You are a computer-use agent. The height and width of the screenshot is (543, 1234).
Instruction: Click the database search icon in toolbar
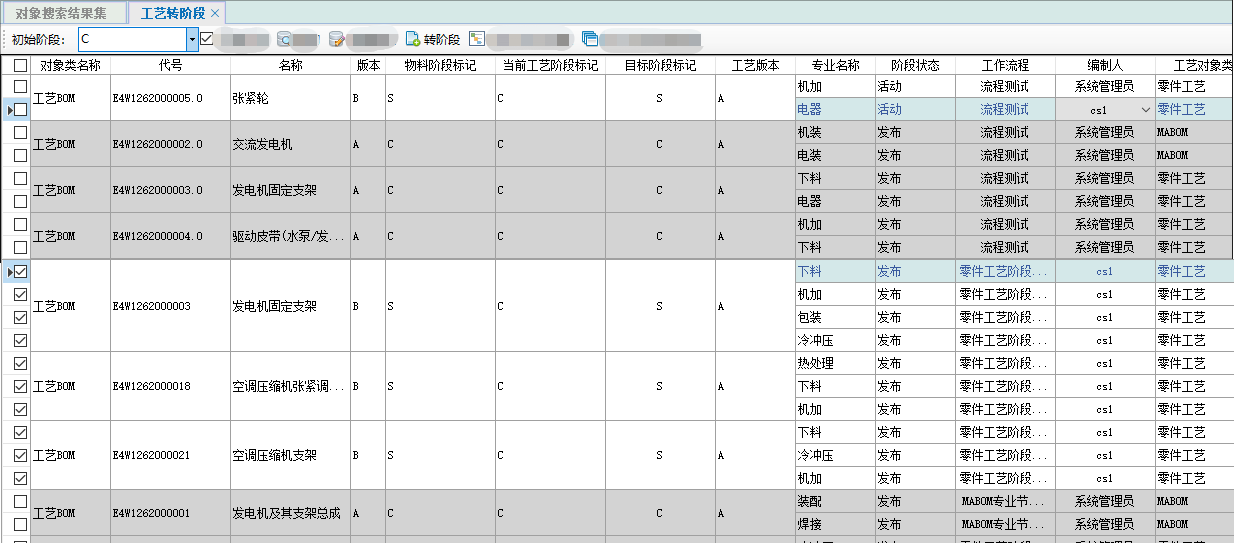click(x=284, y=40)
